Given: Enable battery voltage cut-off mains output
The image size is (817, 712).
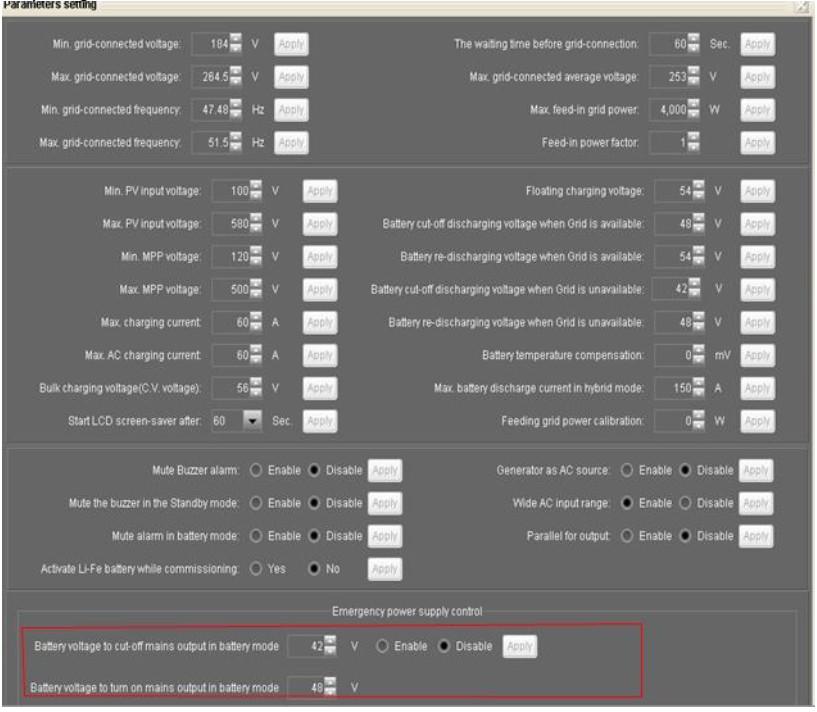Looking at the screenshot, I should pyautogui.click(x=382, y=646).
